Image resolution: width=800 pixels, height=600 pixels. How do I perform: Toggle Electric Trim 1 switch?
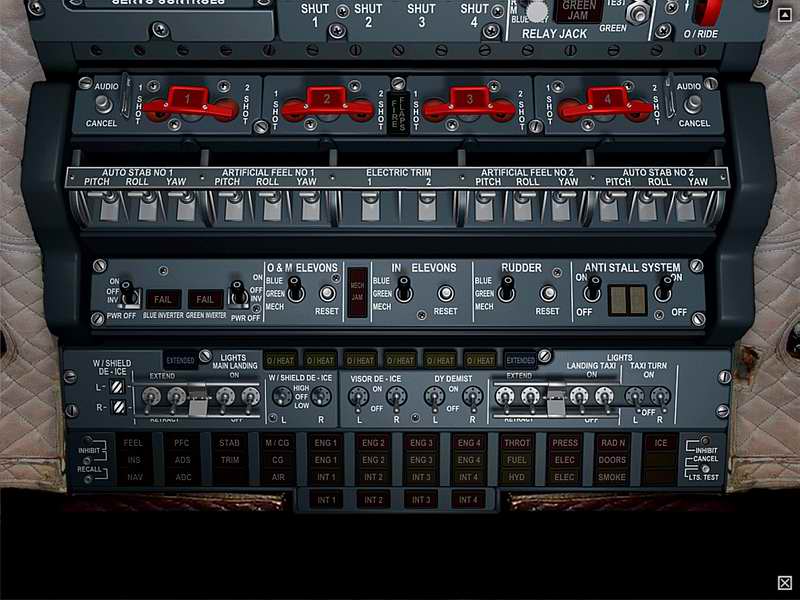click(x=370, y=207)
